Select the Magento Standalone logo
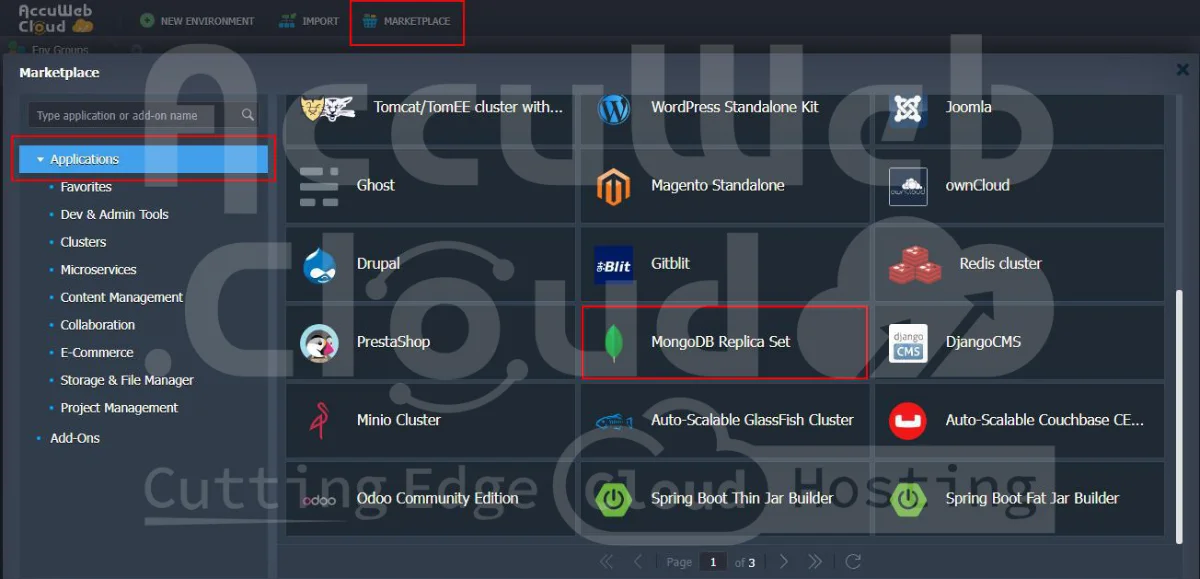Image resolution: width=1200 pixels, height=579 pixels. click(614, 186)
